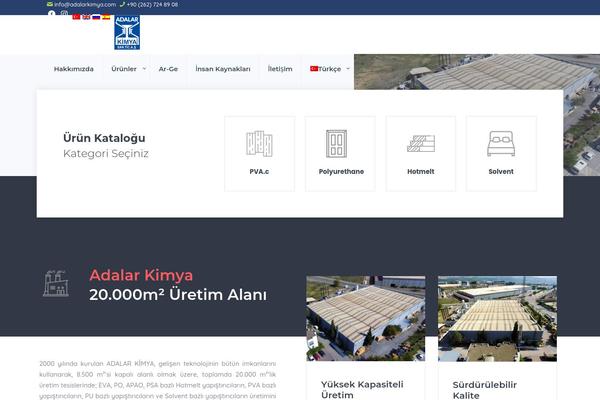Click the Sürdürülebilir Kalite title

[484, 390]
